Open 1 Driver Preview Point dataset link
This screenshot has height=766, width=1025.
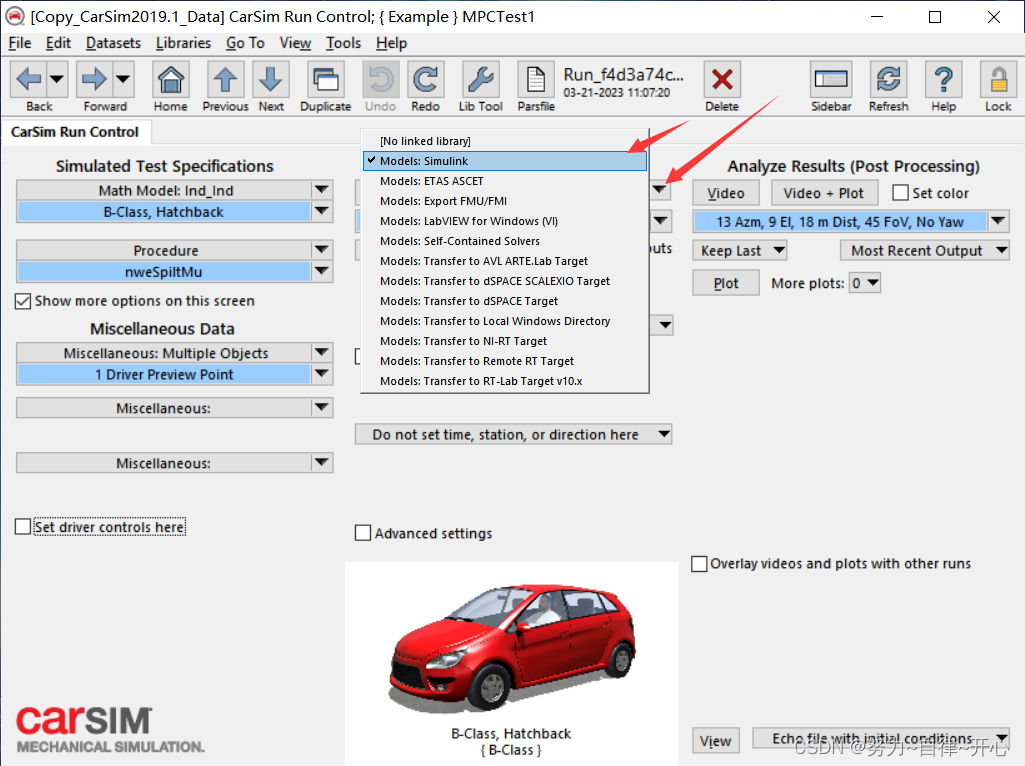pyautogui.click(x=163, y=375)
